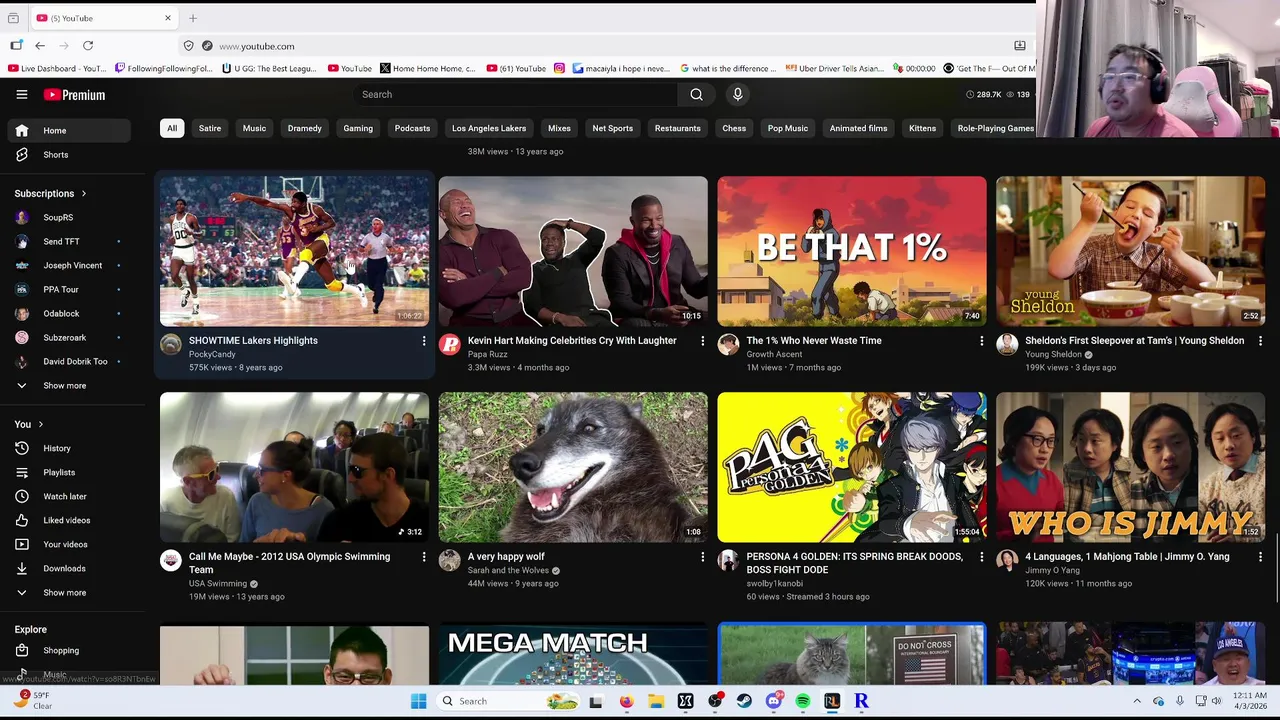This screenshot has height=720, width=1280.
Task: Play the BE THAT 1% thumbnail
Action: [852, 251]
